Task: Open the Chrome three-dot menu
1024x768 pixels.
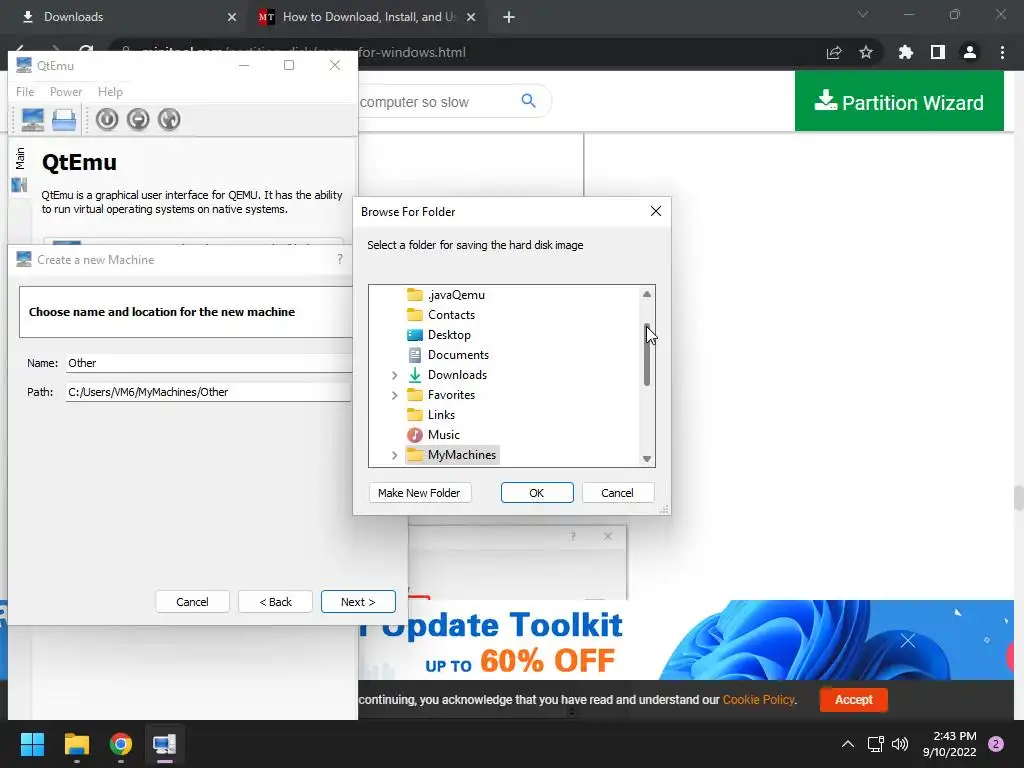Action: click(1002, 53)
